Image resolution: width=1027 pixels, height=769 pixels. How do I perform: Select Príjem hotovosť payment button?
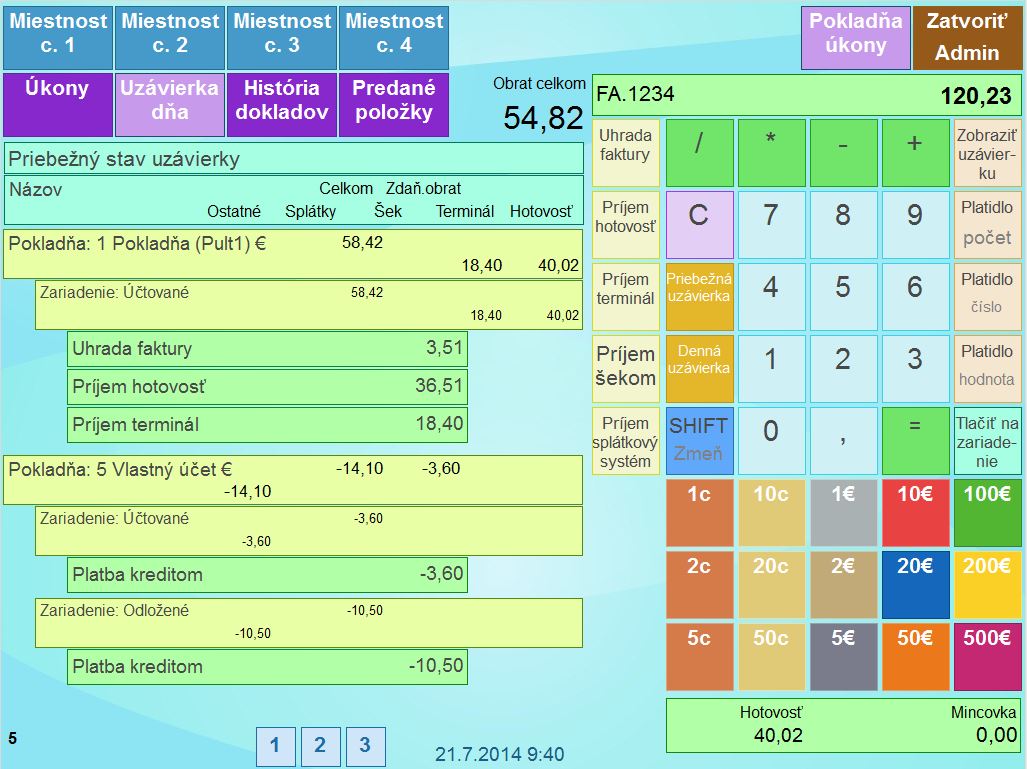625,225
